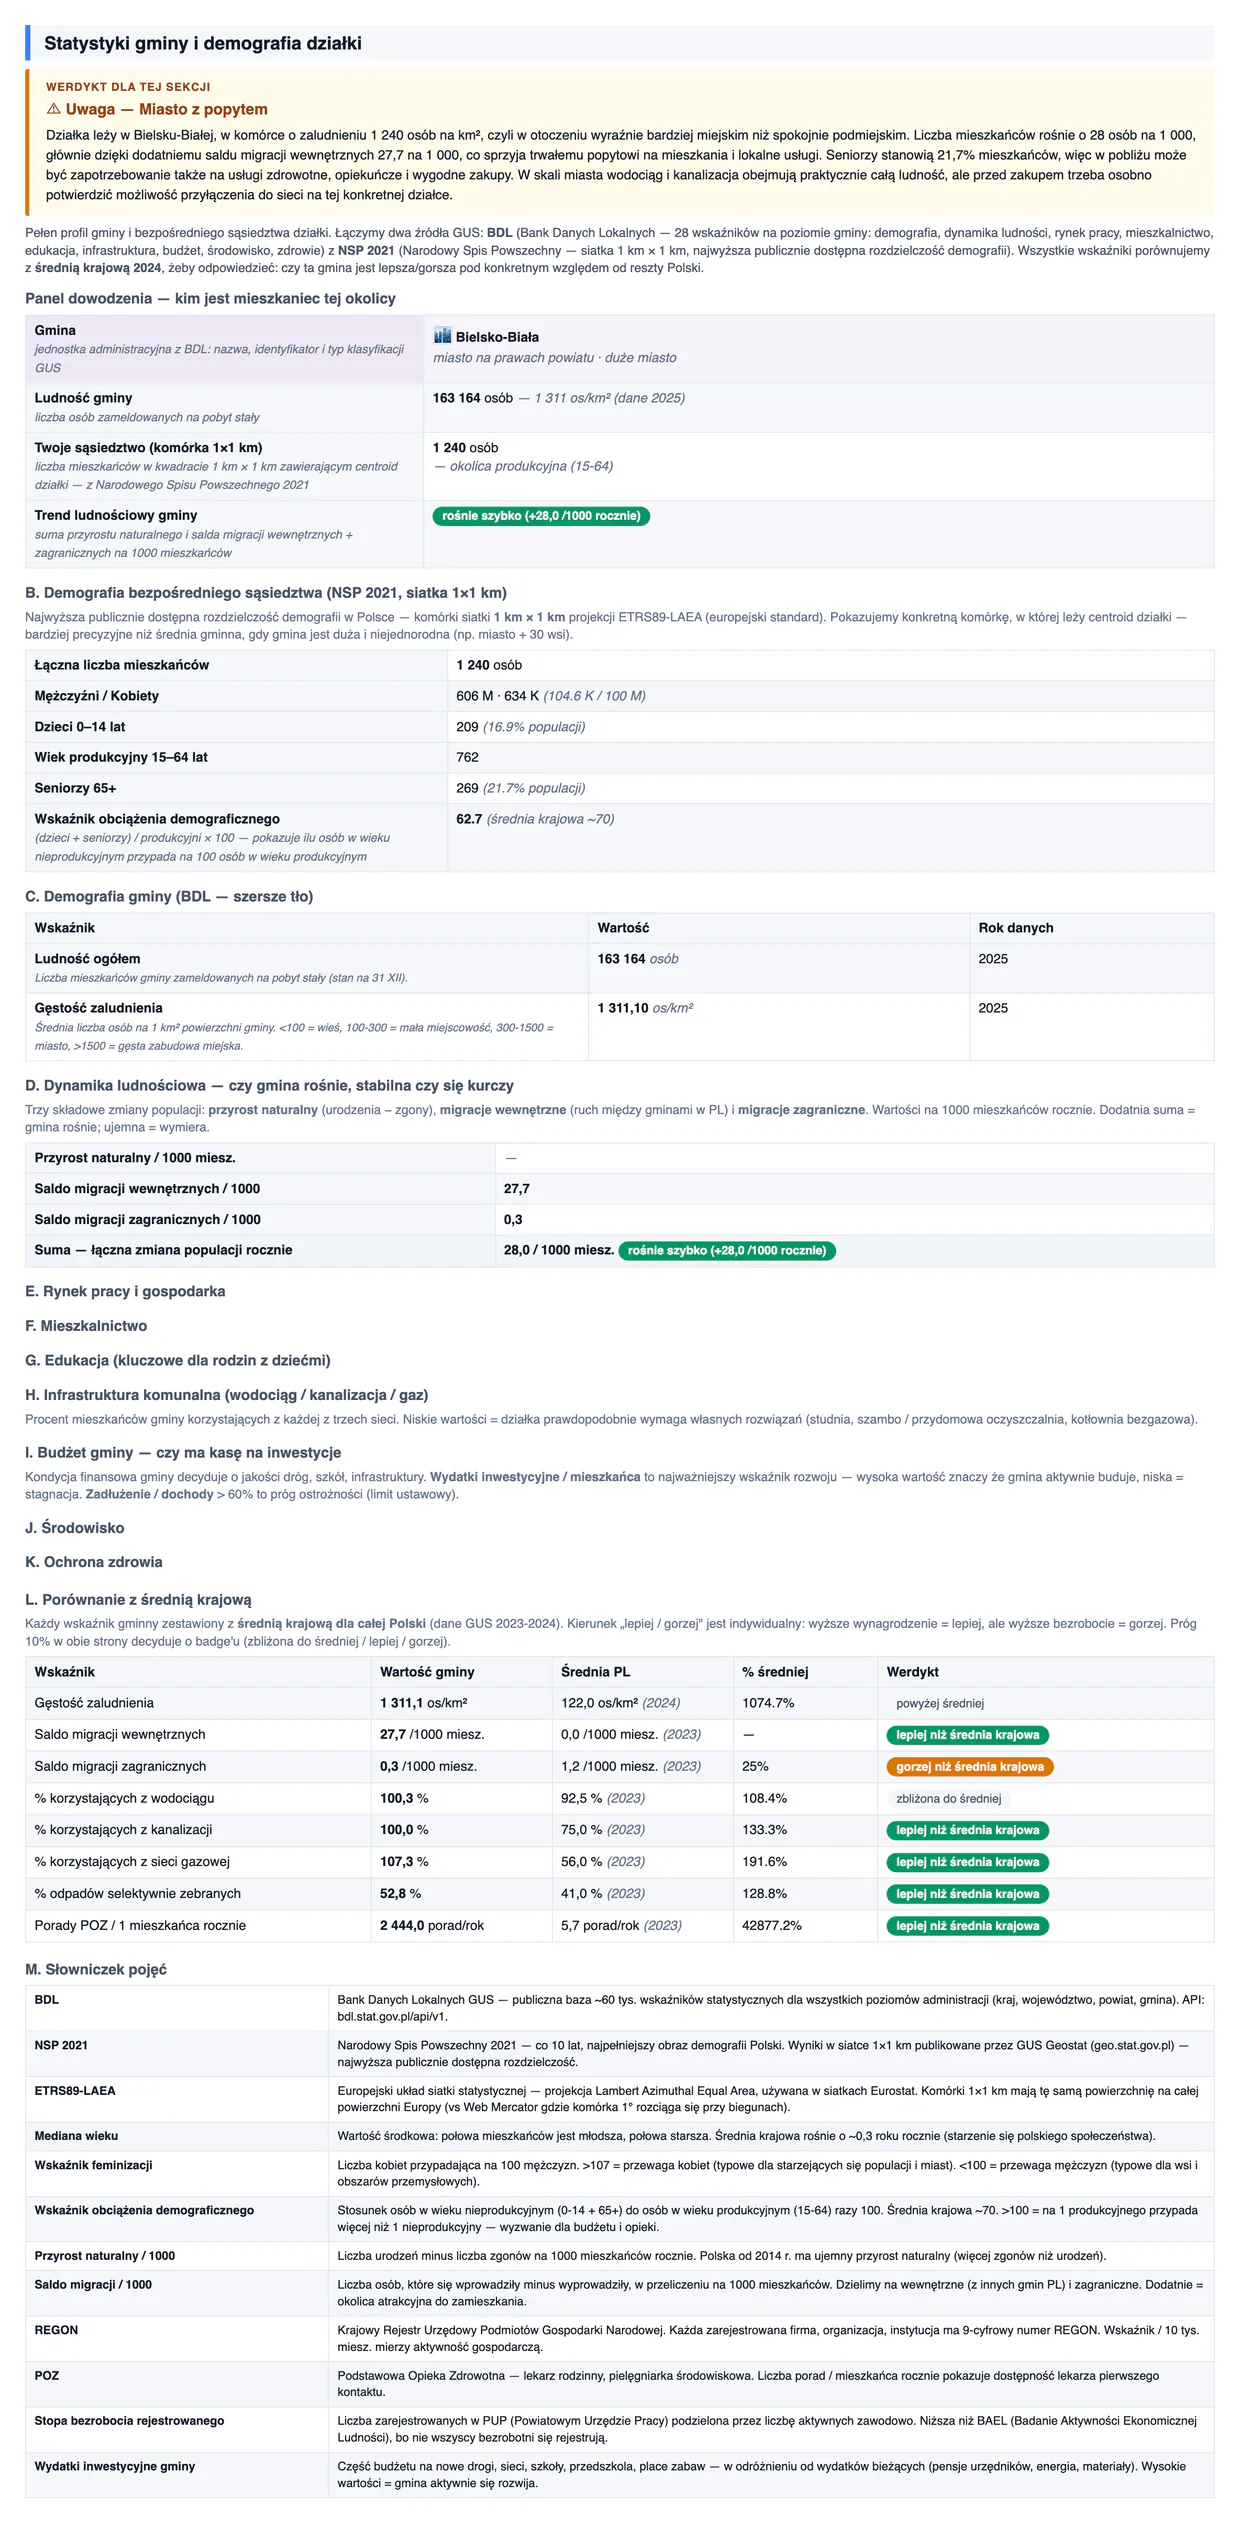Click verdict badge in odpadów selektywnie row

click(967, 1894)
